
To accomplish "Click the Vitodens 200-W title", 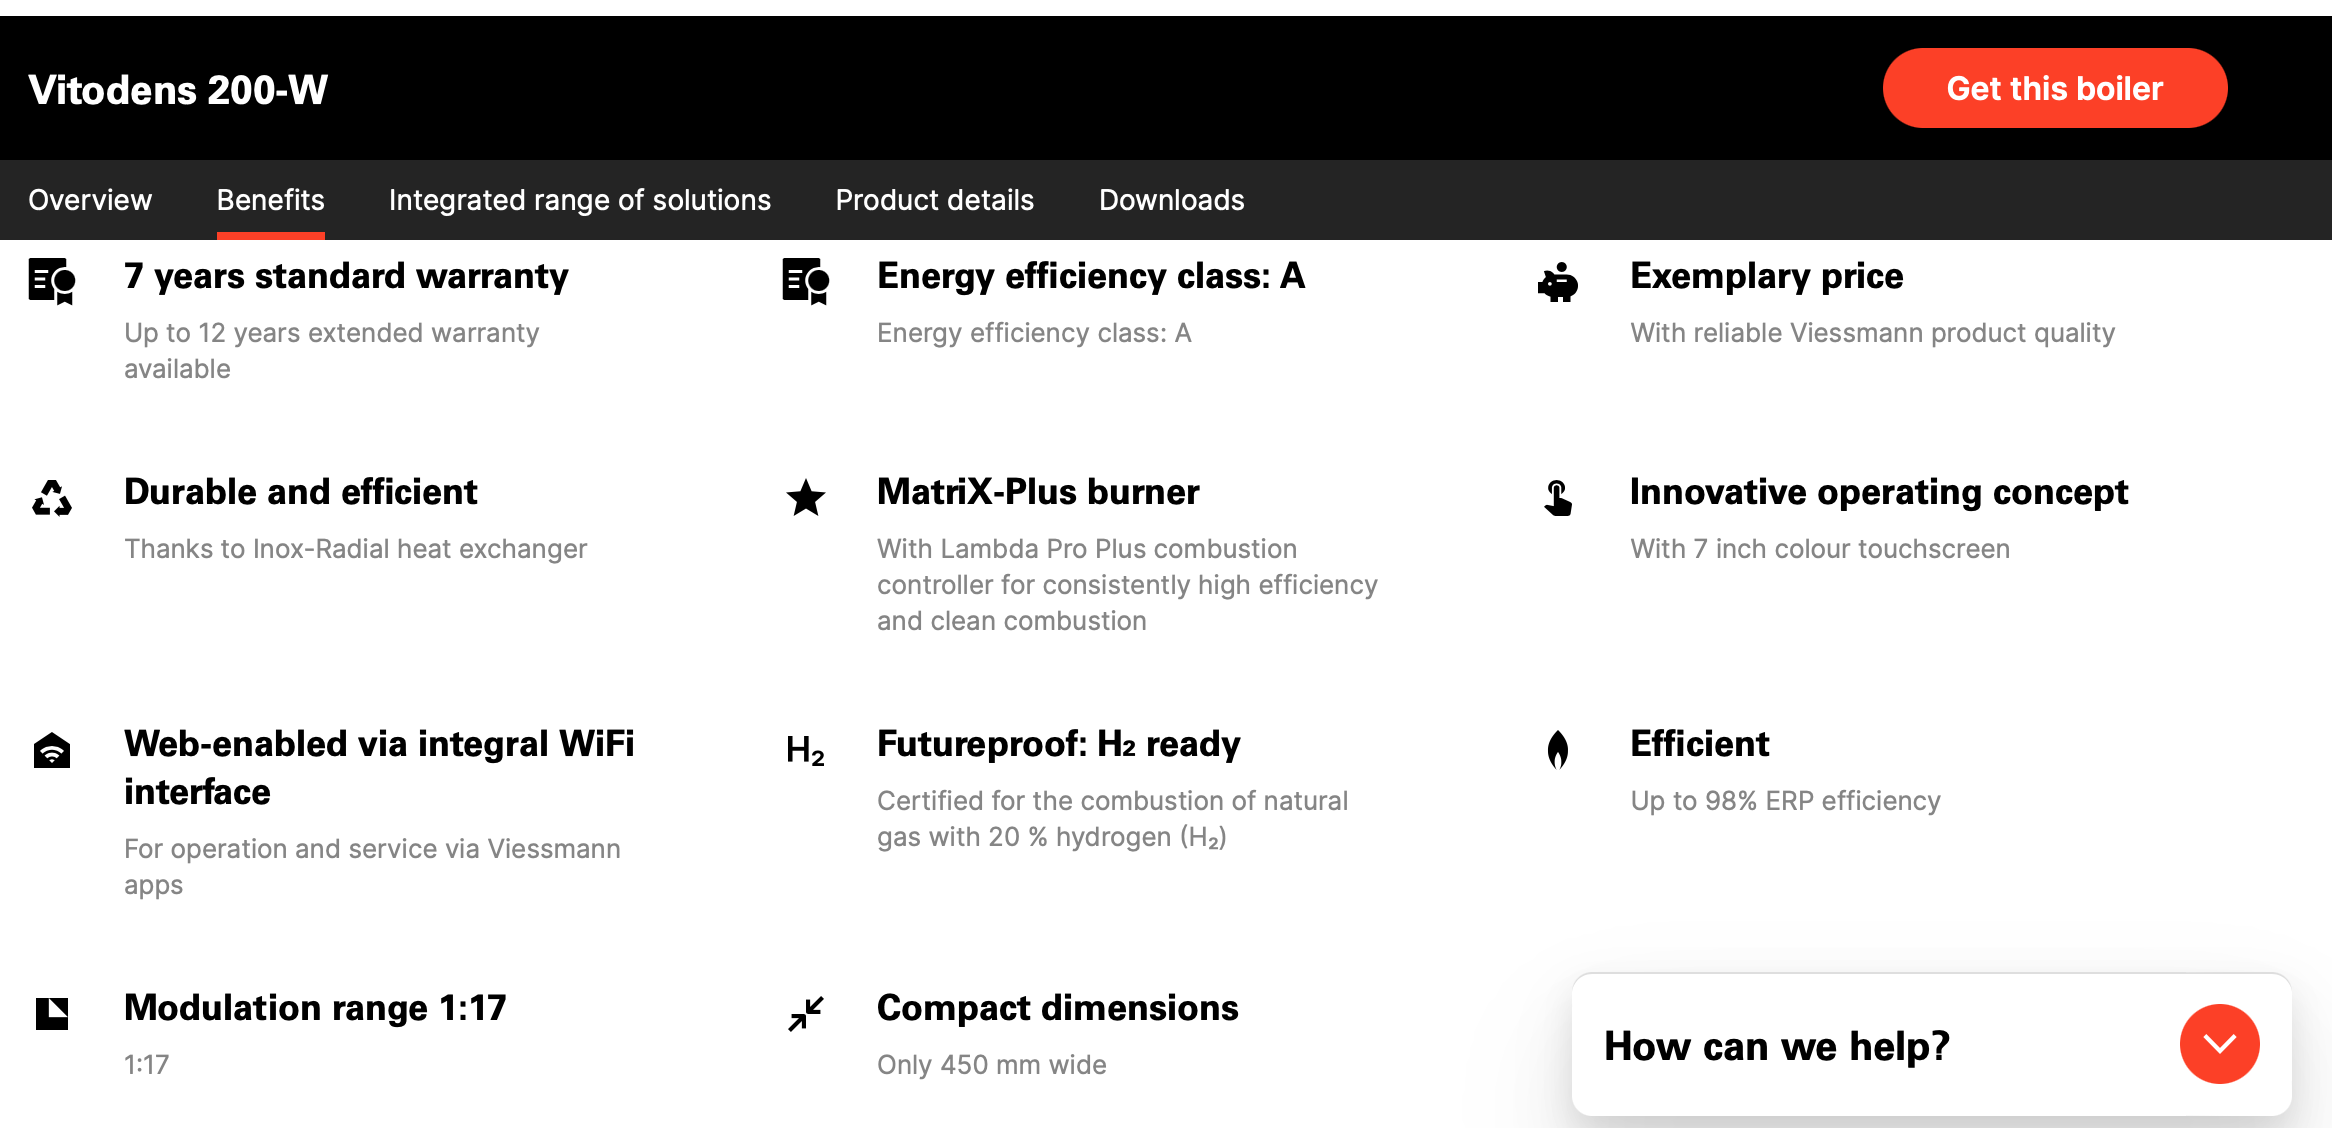I will click(178, 90).
